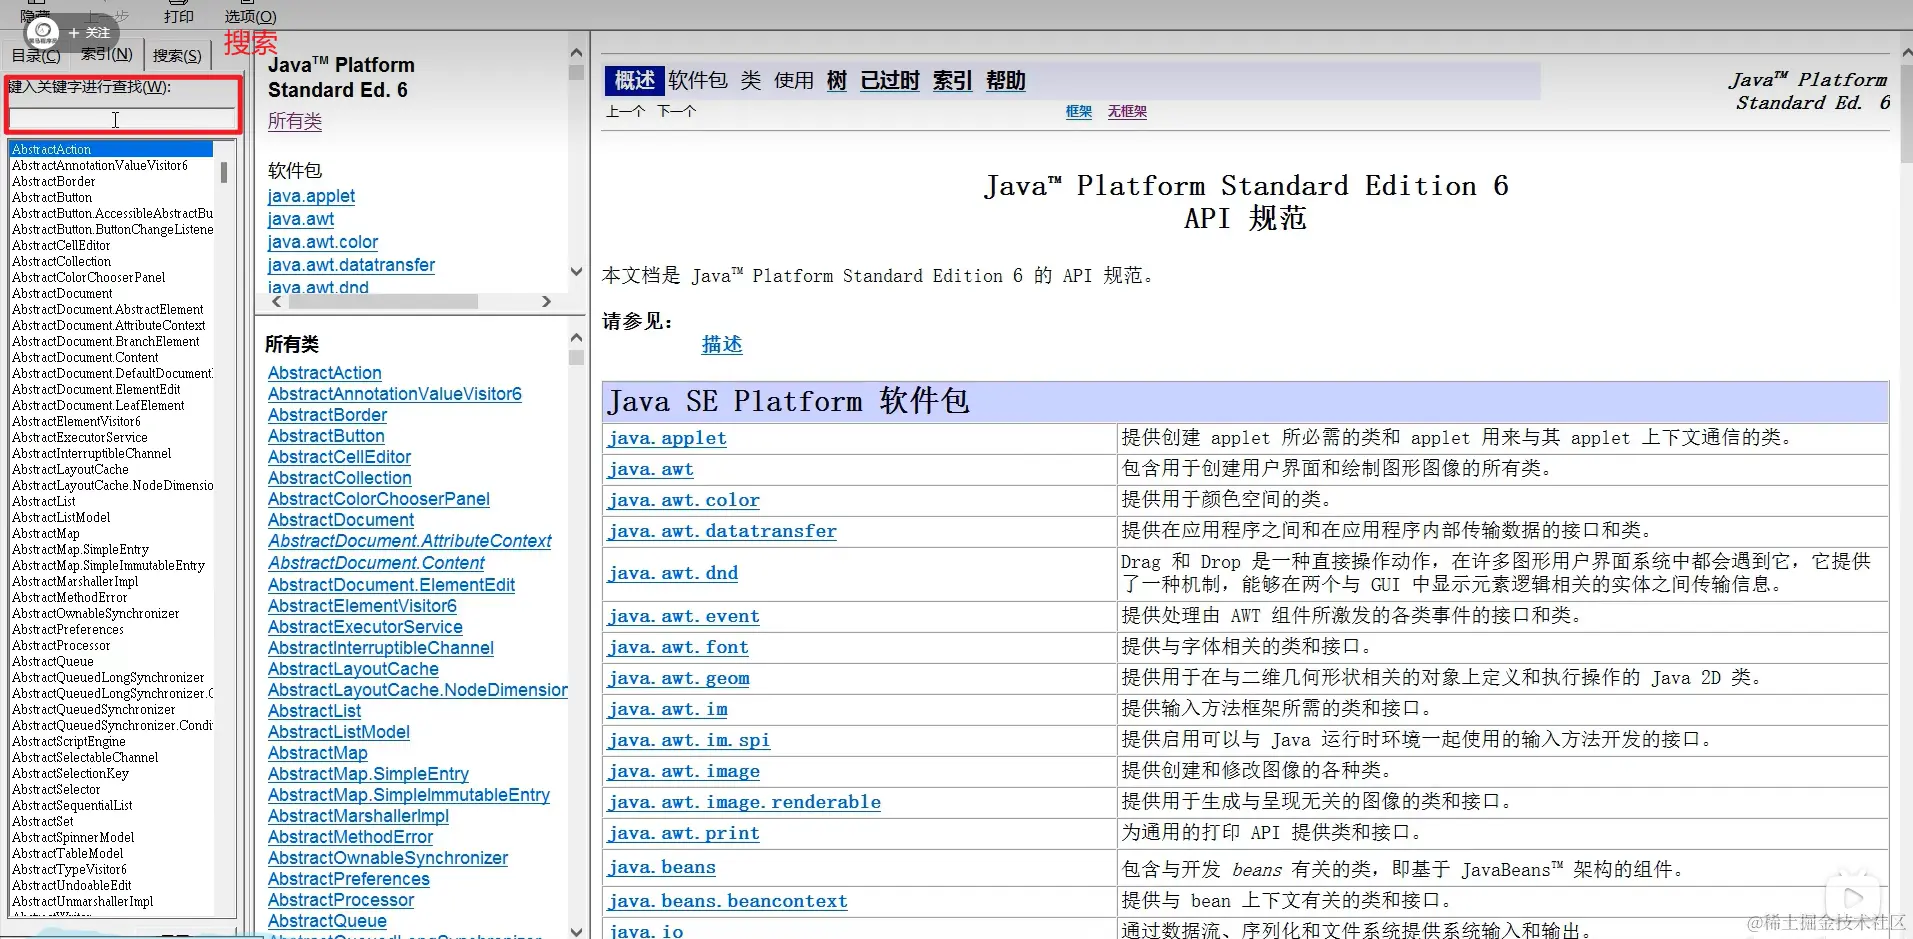Image resolution: width=1913 pixels, height=939 pixels.
Task: Click the 上一个 navigation text
Action: (625, 111)
